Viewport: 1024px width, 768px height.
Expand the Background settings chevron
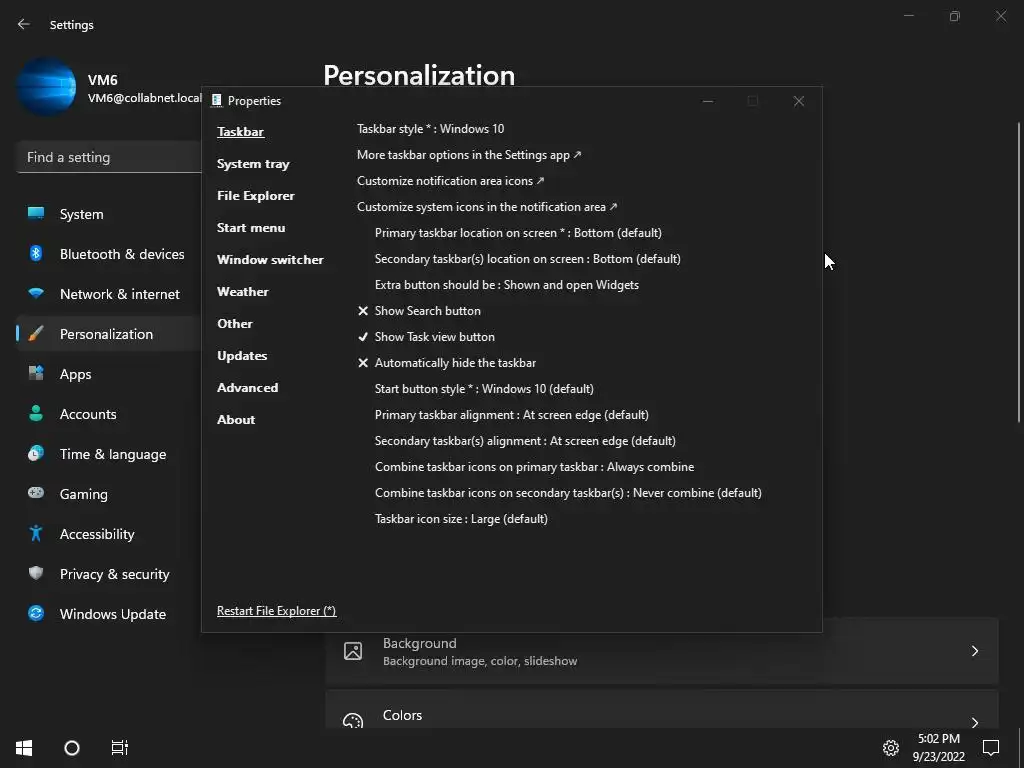[x=974, y=651]
